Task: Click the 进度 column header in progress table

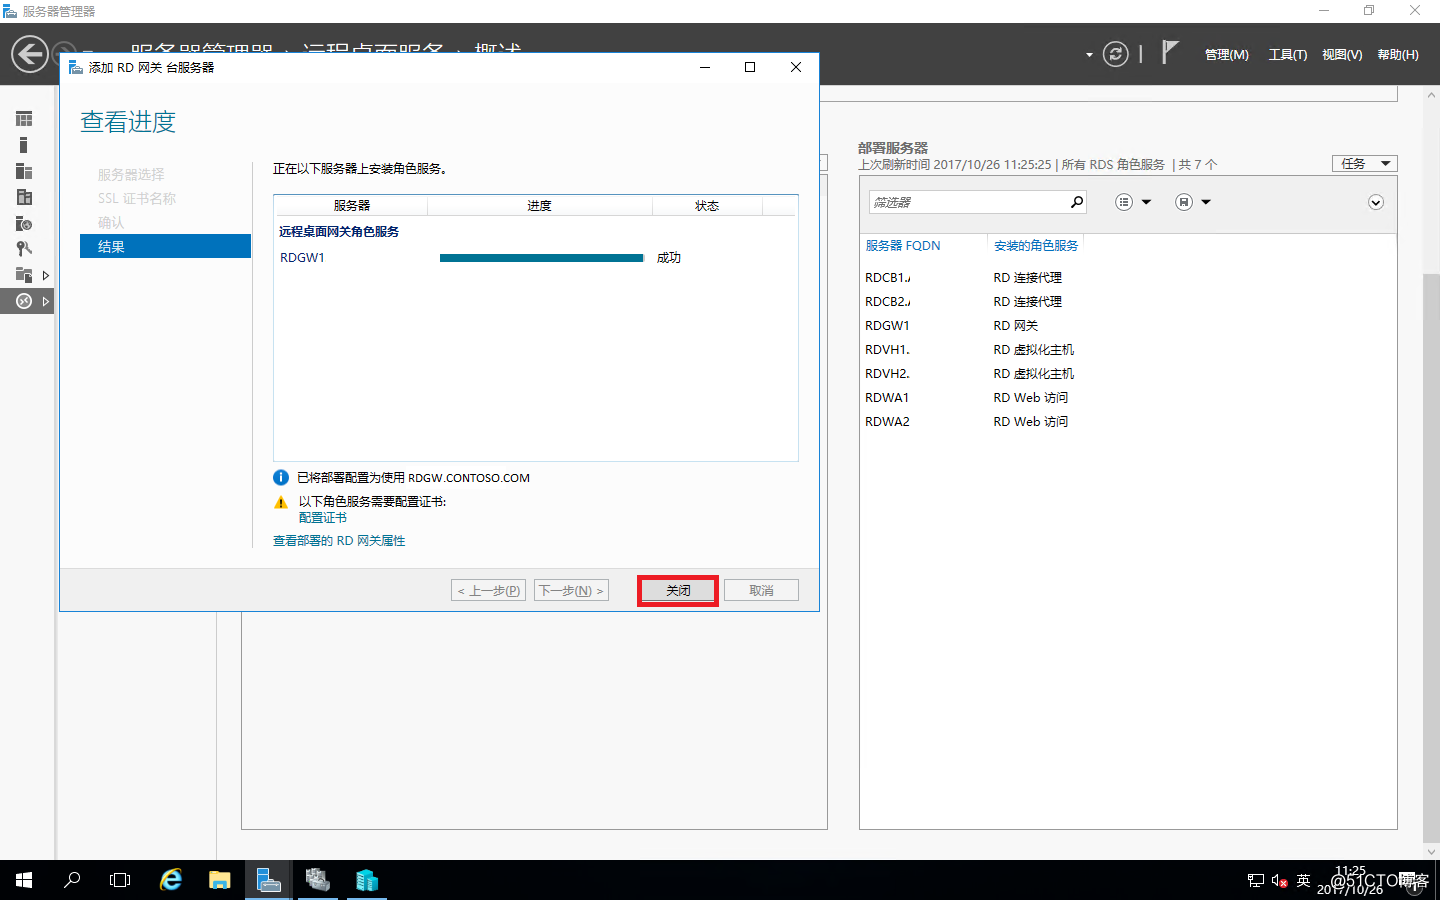Action: tap(540, 206)
